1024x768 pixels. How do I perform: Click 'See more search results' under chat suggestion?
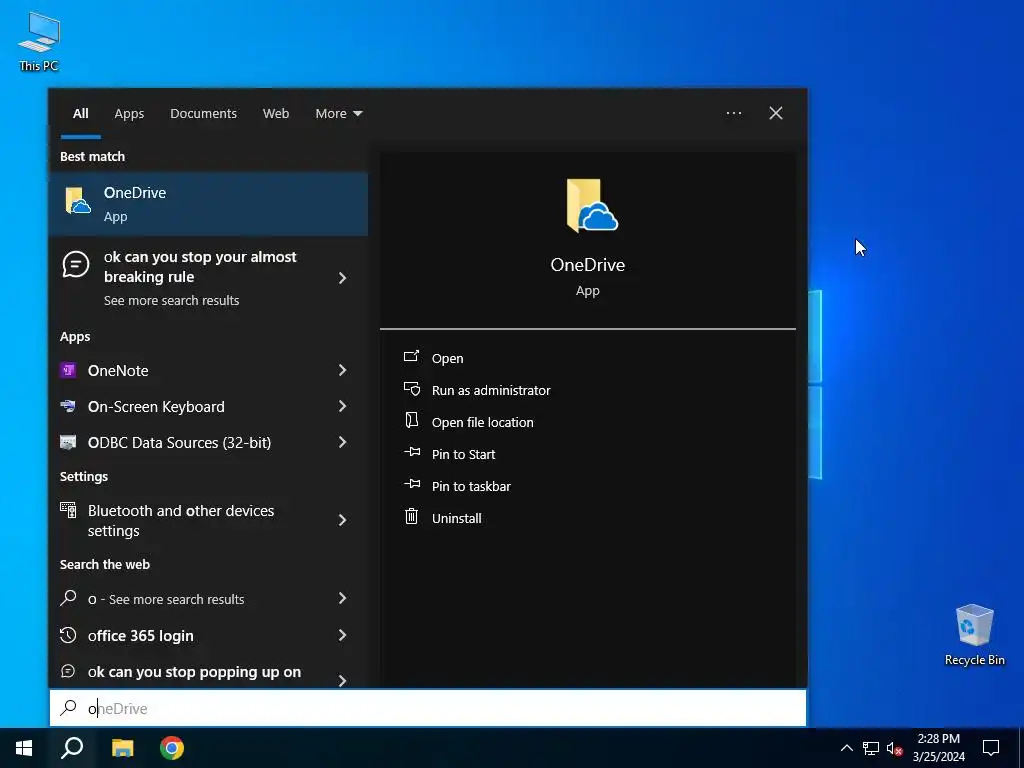[x=171, y=300]
